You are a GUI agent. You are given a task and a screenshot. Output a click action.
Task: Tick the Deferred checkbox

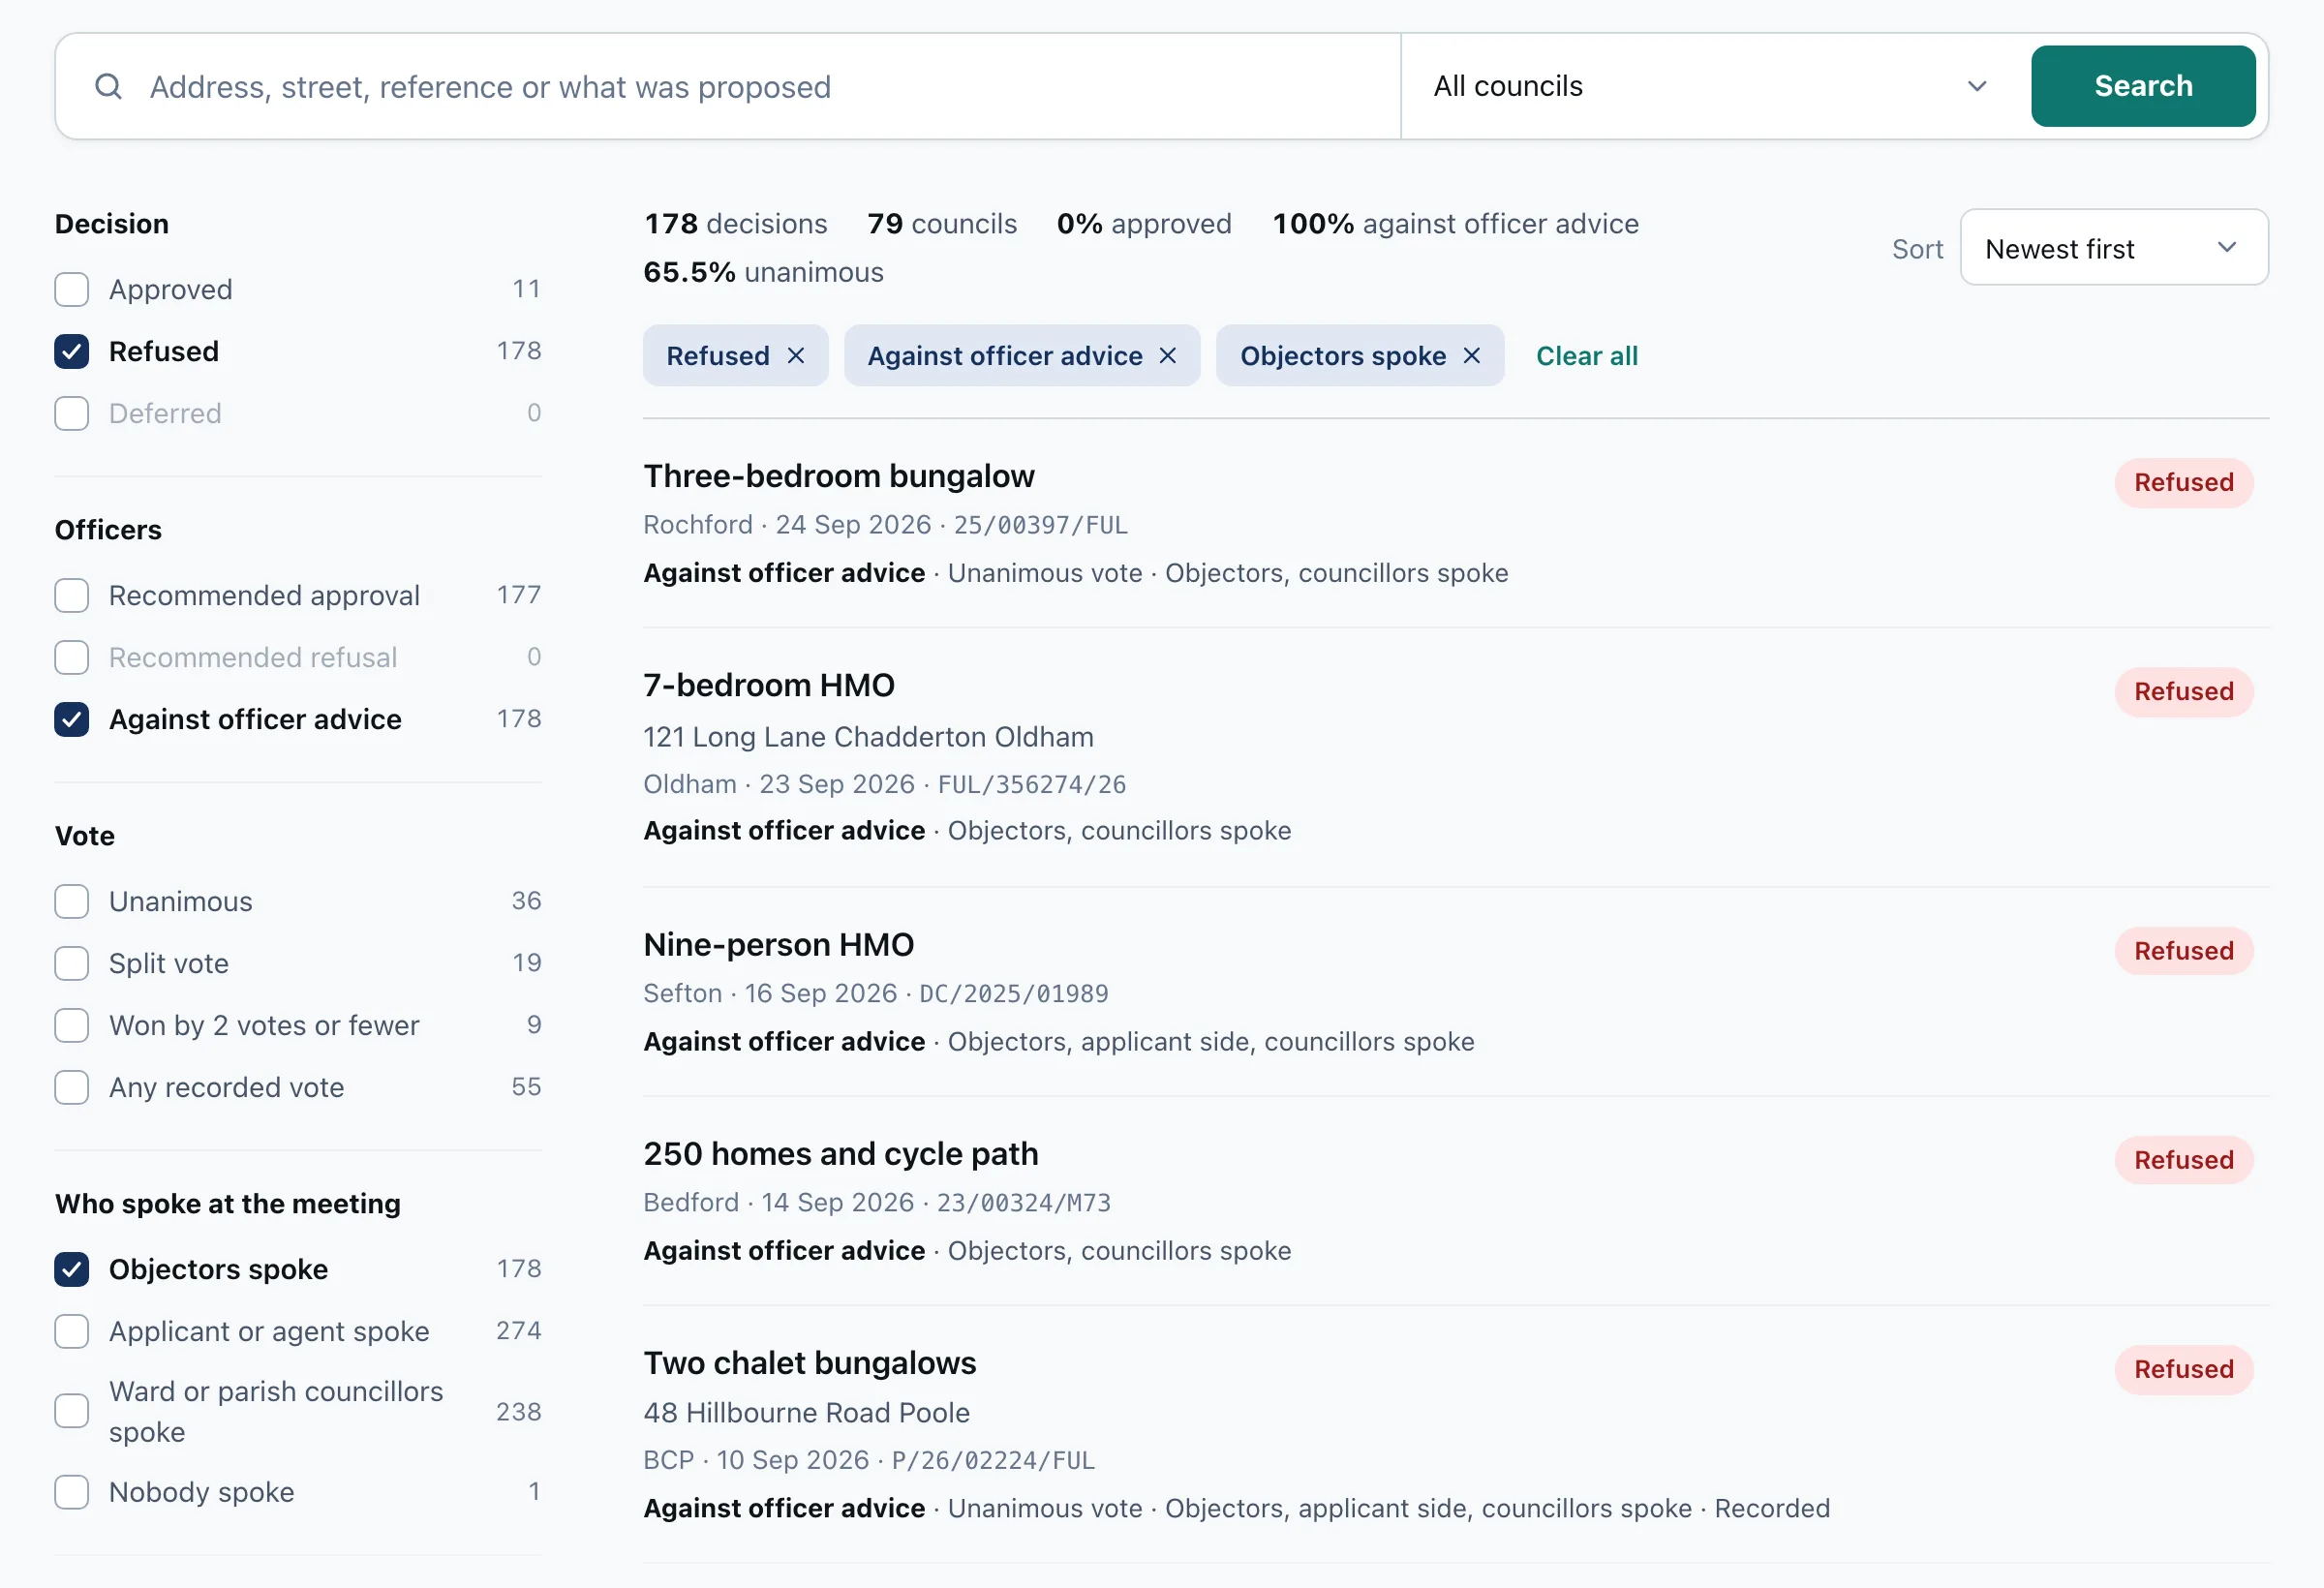coord(72,414)
